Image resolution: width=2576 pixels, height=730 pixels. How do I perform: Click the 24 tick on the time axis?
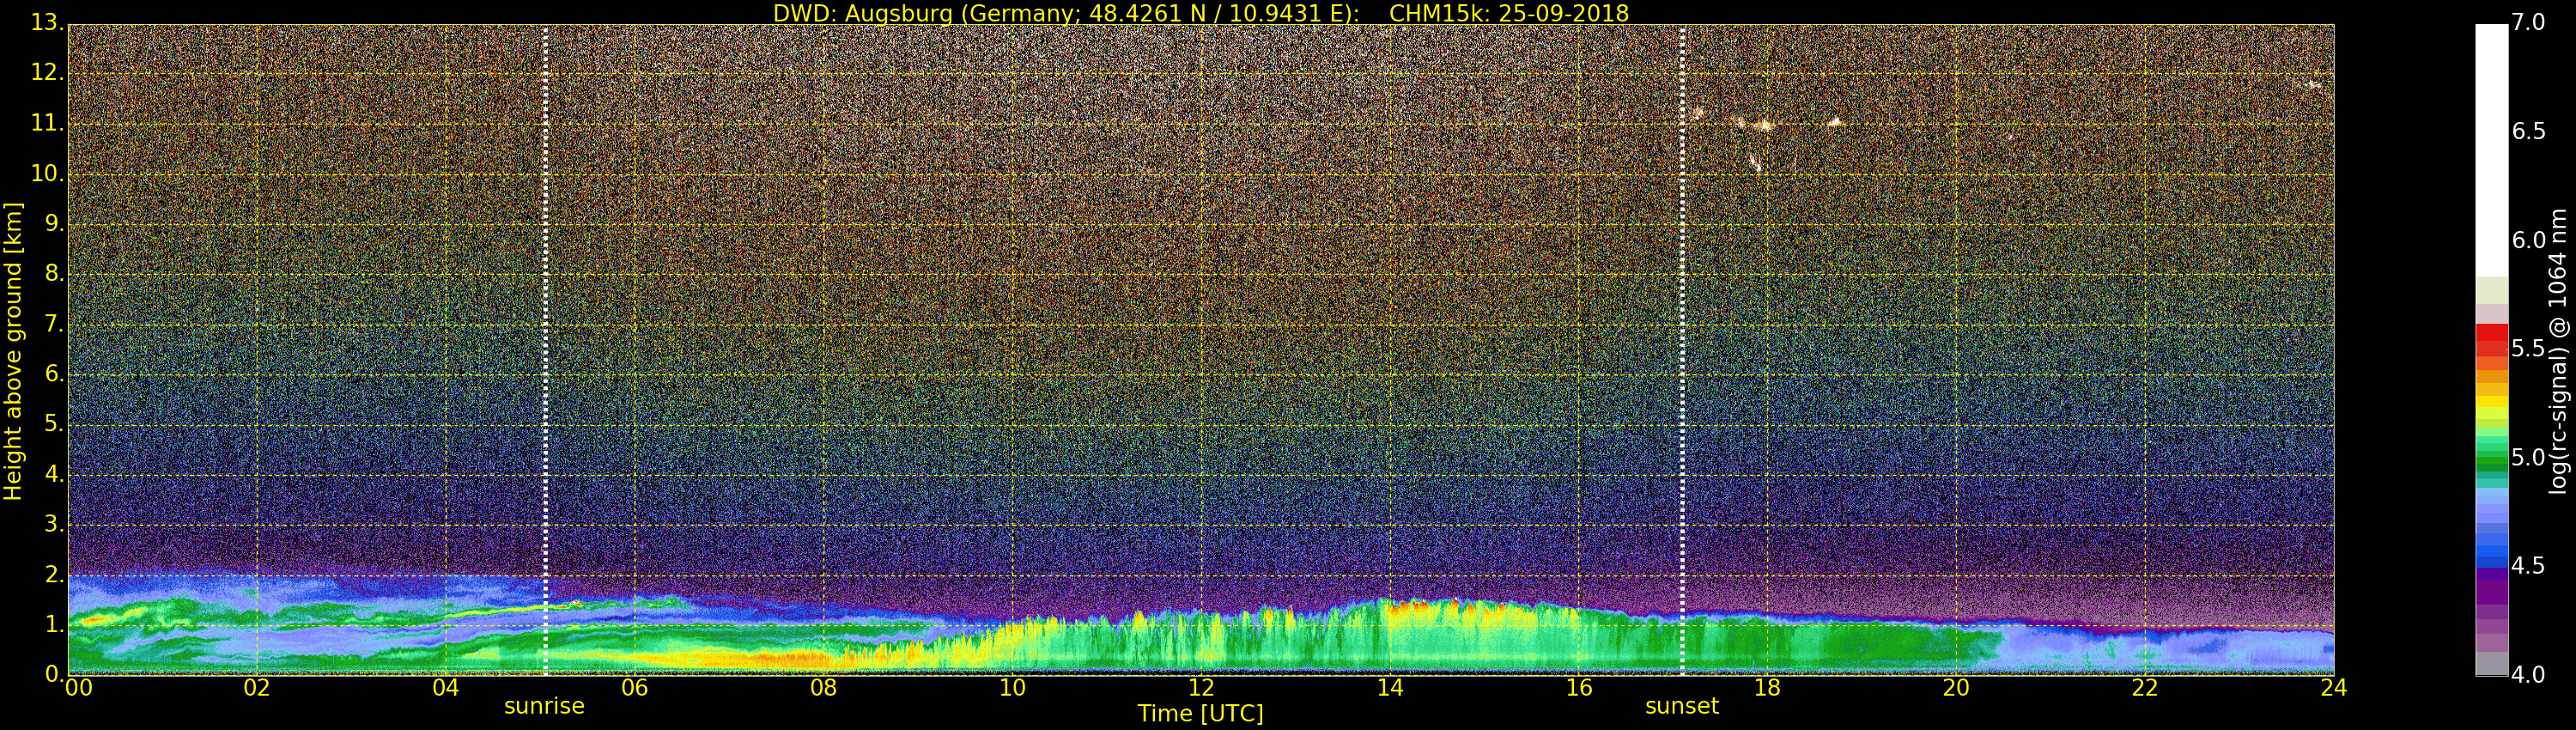[2333, 688]
